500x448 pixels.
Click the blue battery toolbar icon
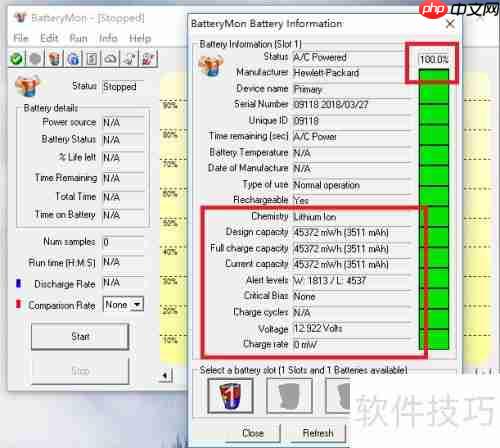point(73,59)
